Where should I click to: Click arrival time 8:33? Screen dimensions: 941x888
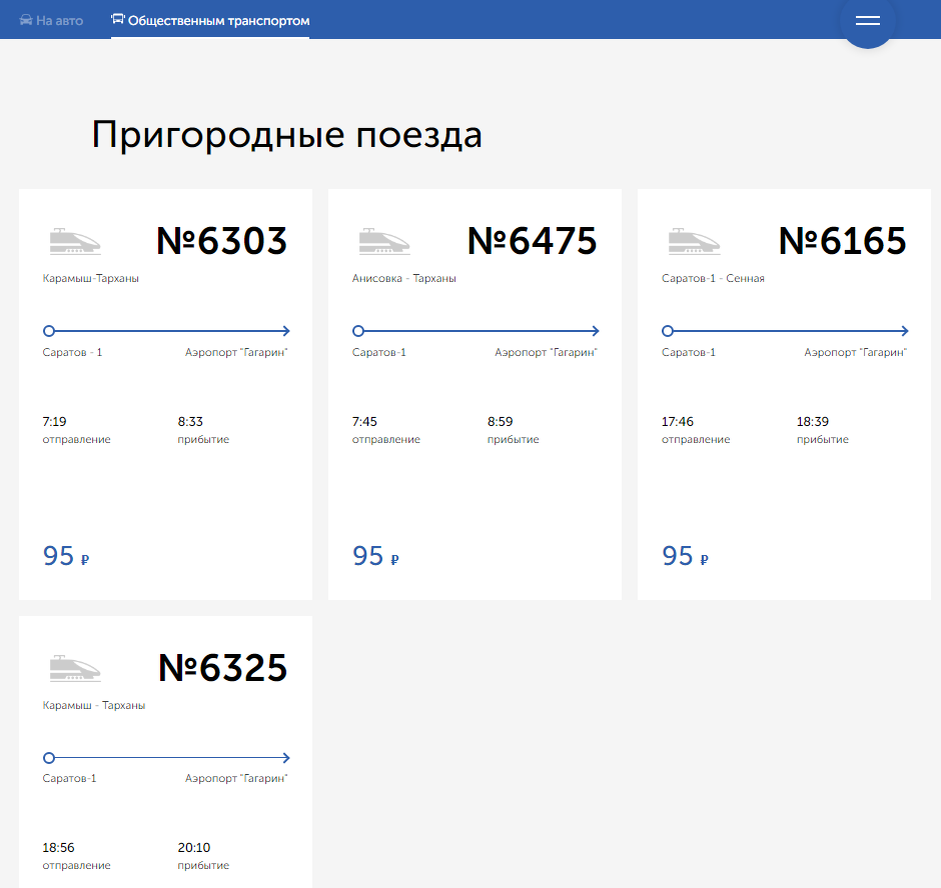190,421
